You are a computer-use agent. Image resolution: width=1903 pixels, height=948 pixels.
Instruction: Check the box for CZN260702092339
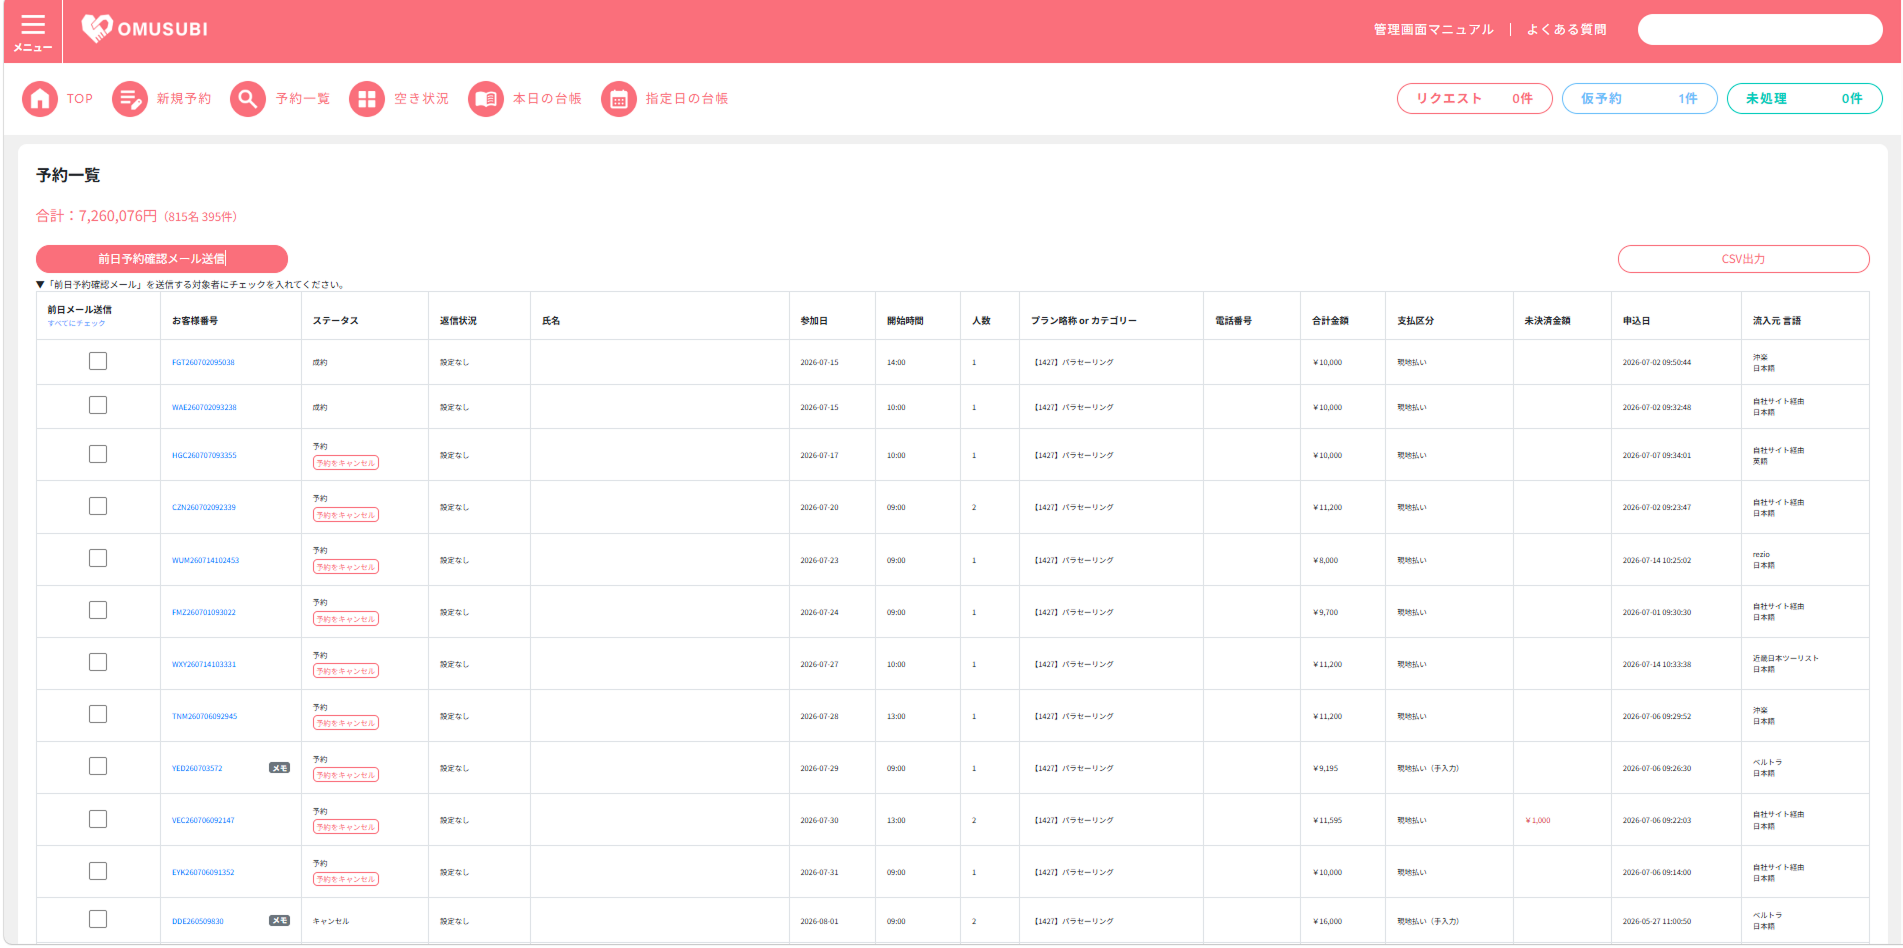pos(98,506)
